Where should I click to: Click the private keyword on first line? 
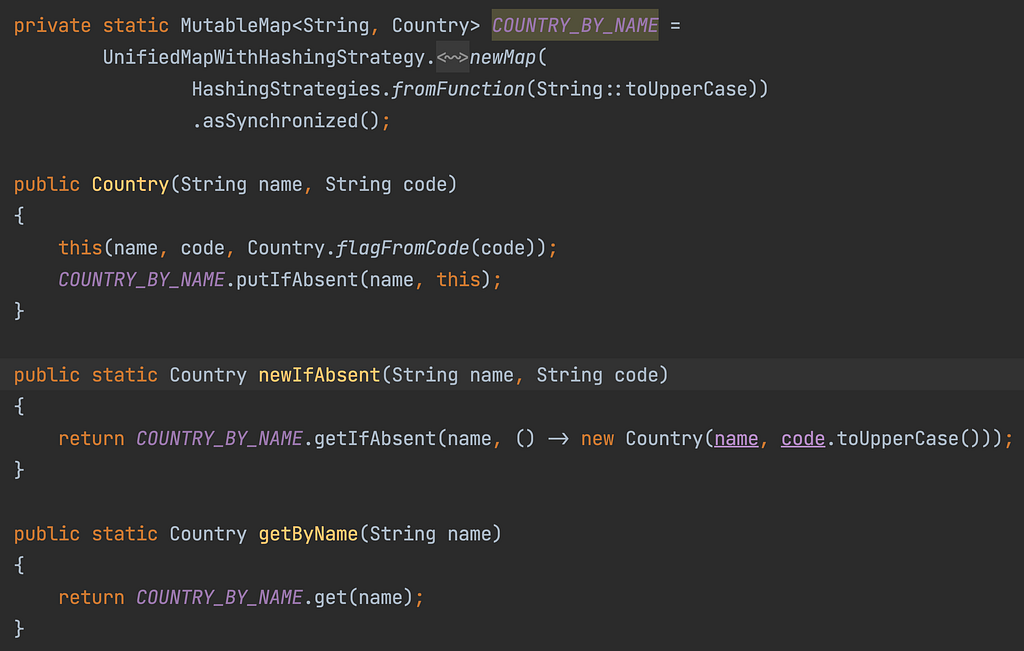(52, 25)
